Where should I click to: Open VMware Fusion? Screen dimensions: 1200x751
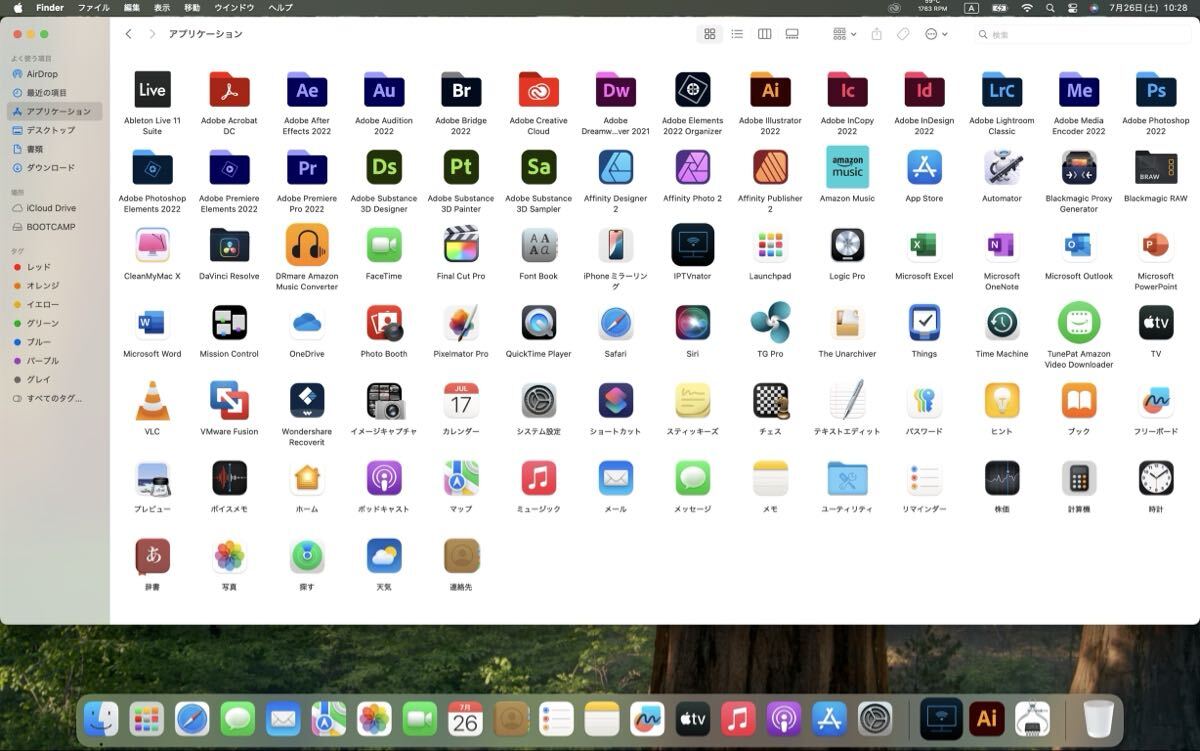(x=229, y=400)
